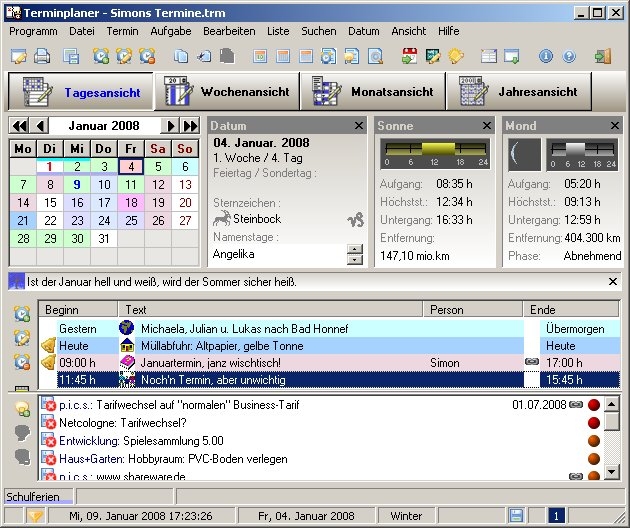Click the blue help question mark icon

(567, 56)
